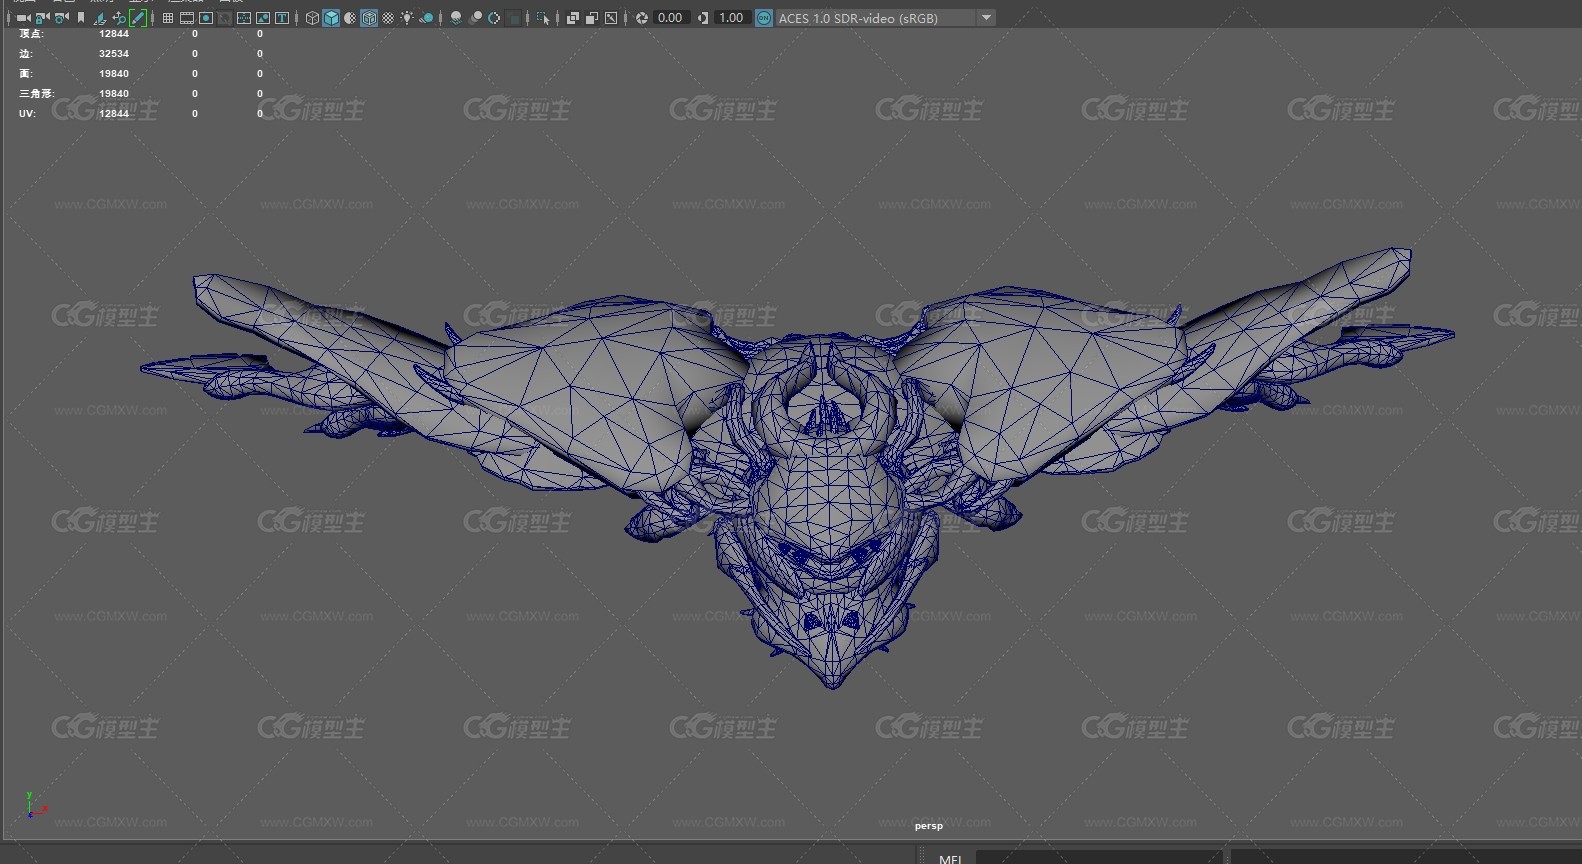Screen dimensions: 1582x864
Task: Click the Select Camera icon
Action: [x=23, y=18]
